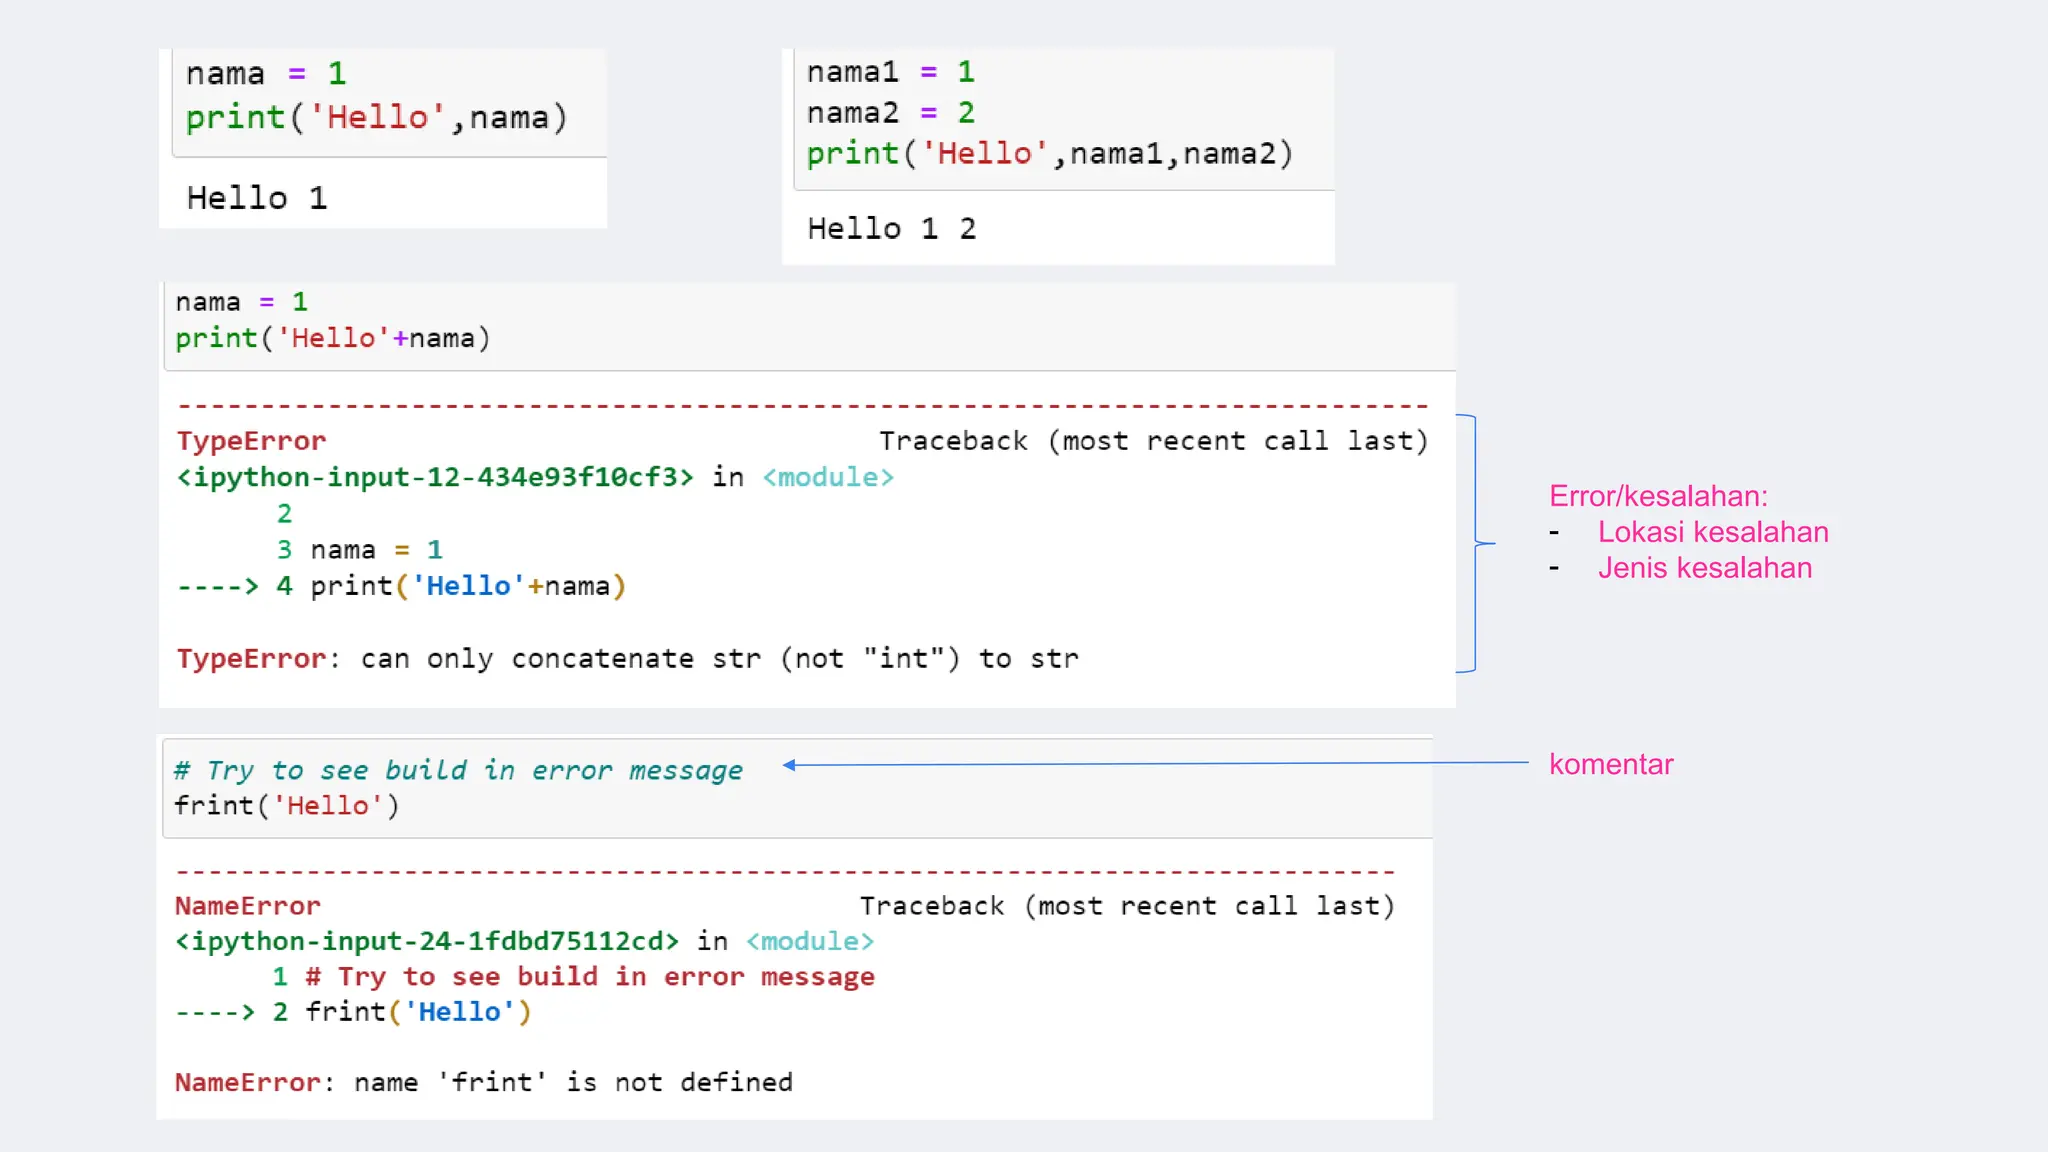Click the 'Lokasi kesalahan' bullet text

[x=1712, y=532]
